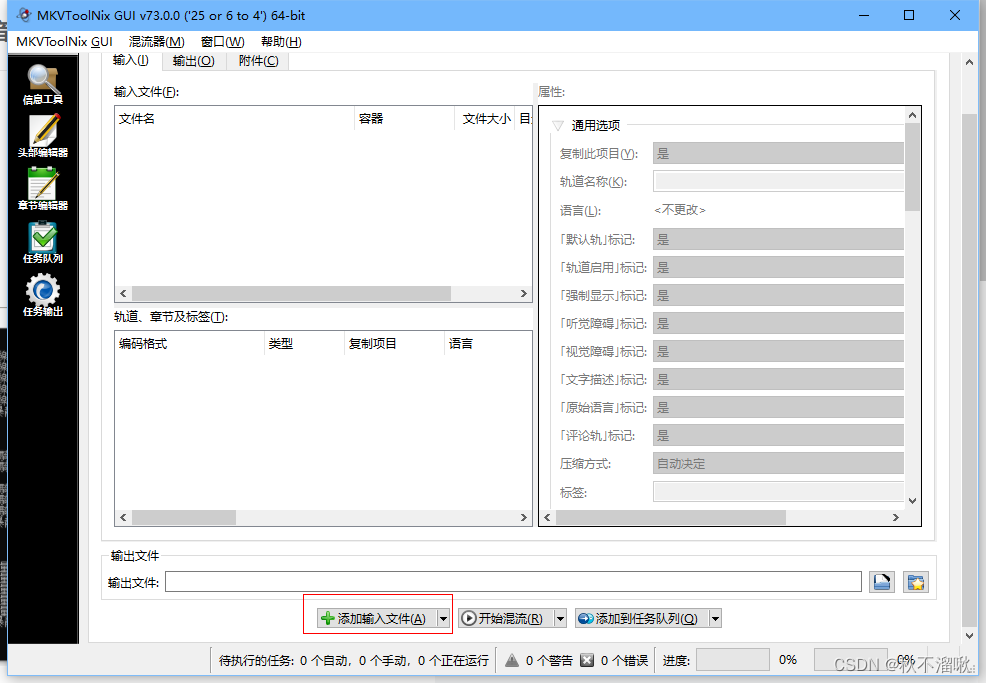Open the 章节编辑器 chapter editor
986x683 pixels.
click(43, 189)
